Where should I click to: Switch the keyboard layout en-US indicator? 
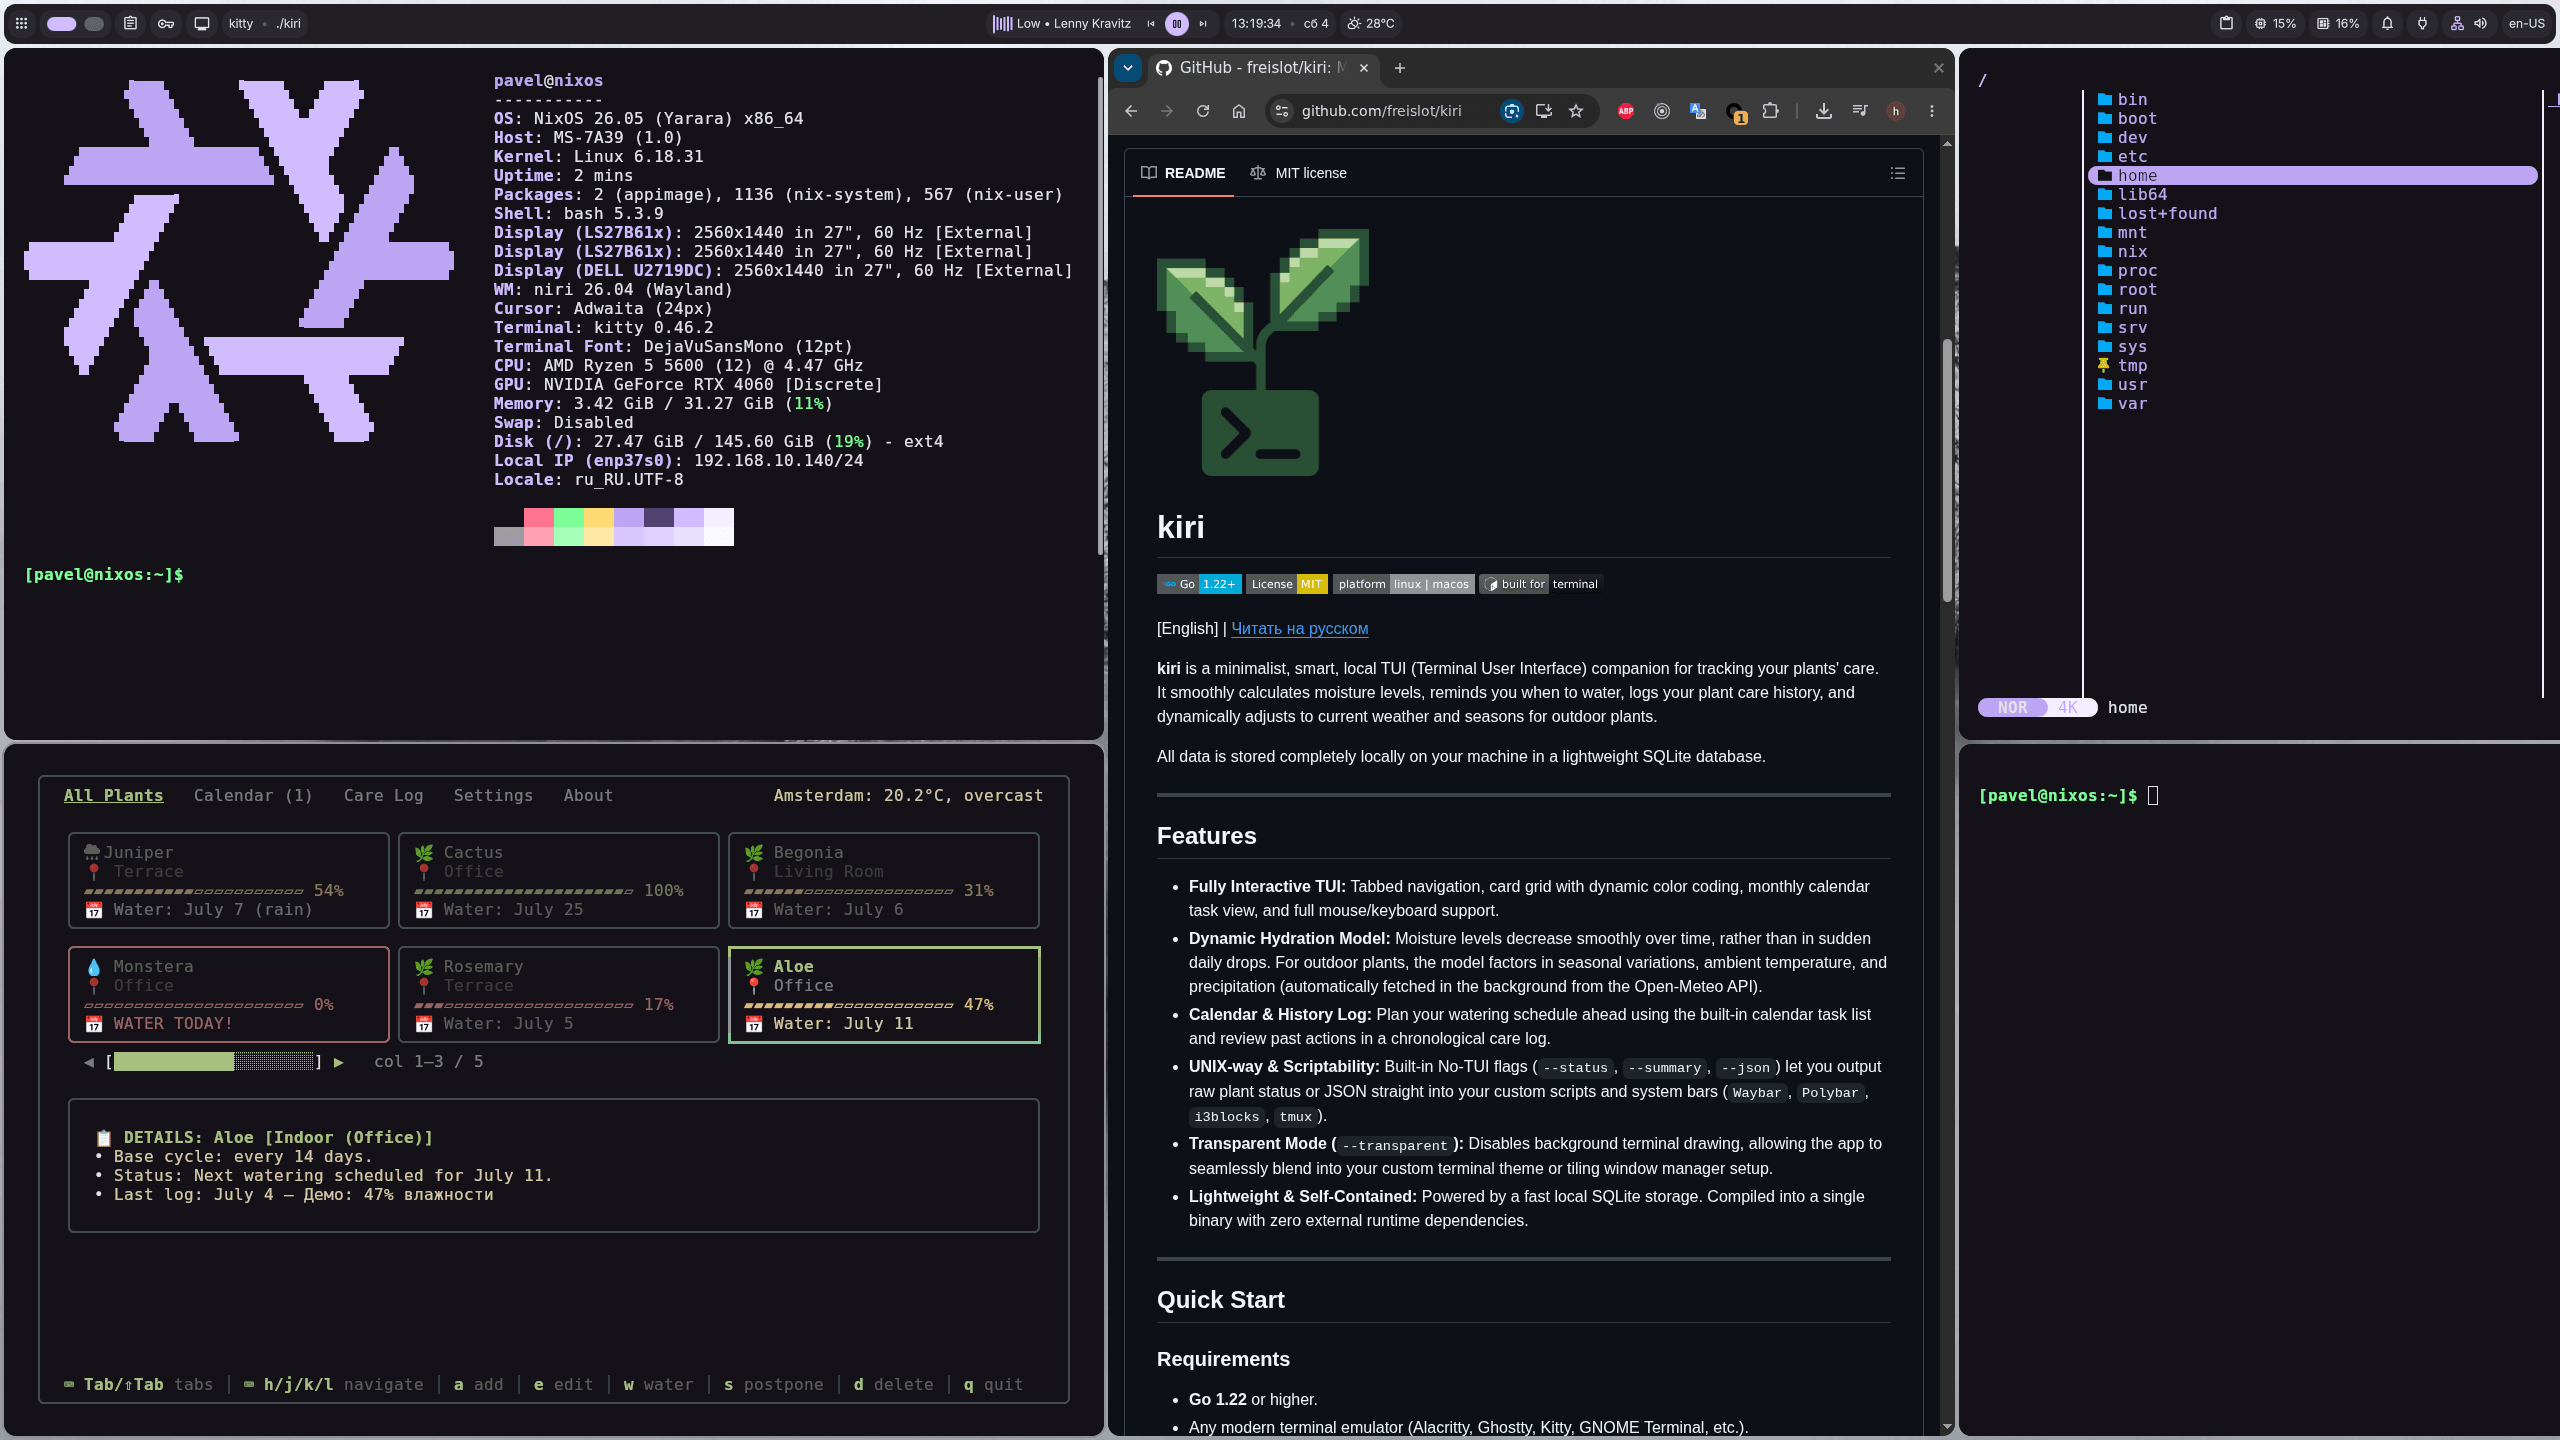click(2526, 23)
